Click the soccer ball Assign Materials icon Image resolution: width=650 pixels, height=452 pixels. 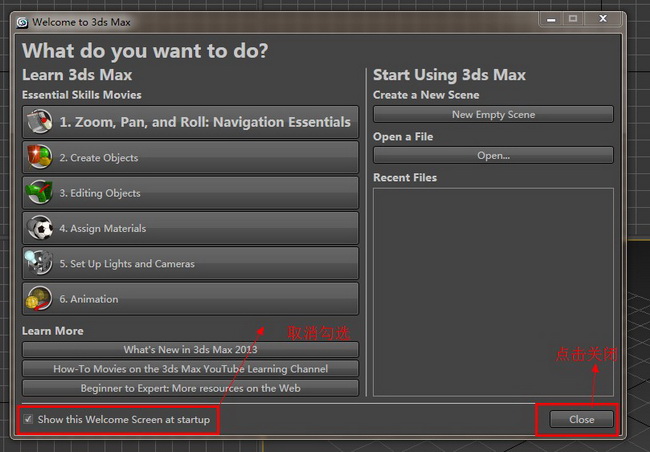40,228
